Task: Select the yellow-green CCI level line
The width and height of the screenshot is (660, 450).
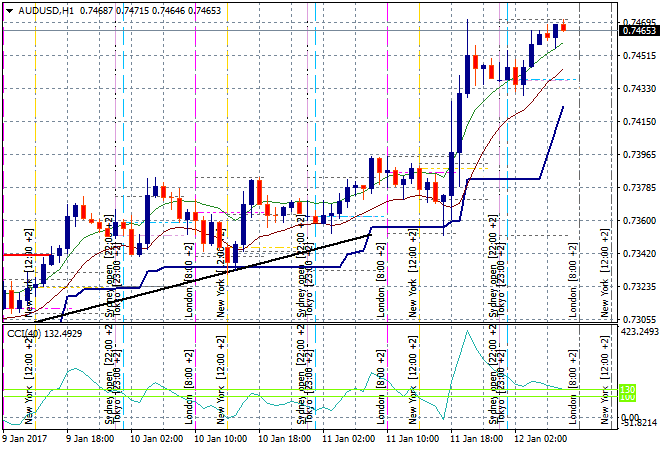Action: (x=300, y=396)
